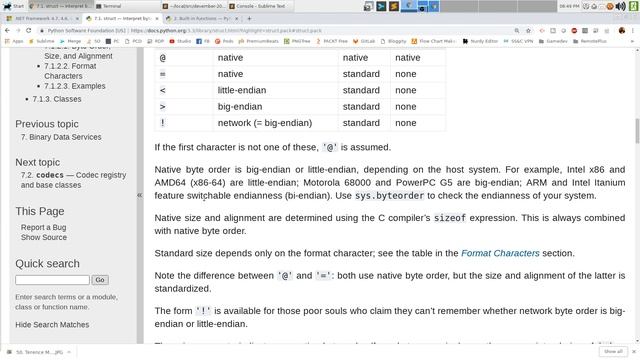Click Show all downloads button
Viewport: 640px width, 360px height.
coord(613,351)
